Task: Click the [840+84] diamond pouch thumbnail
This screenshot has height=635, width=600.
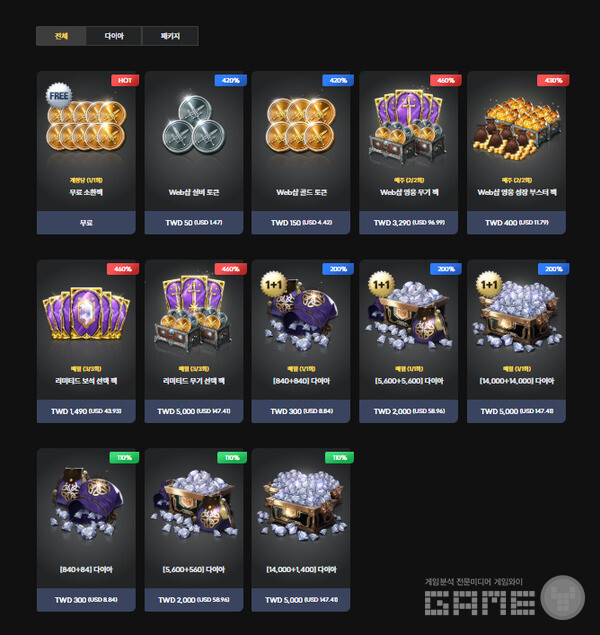Action: 86,503
